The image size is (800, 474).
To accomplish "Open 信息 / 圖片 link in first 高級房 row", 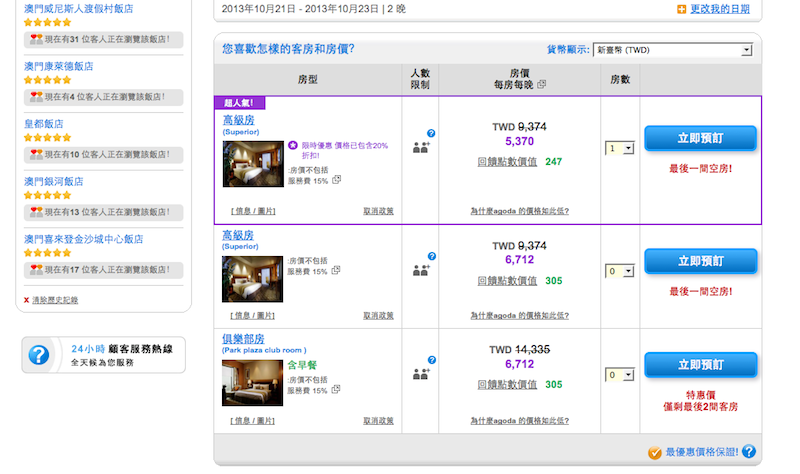I will 253,211.
